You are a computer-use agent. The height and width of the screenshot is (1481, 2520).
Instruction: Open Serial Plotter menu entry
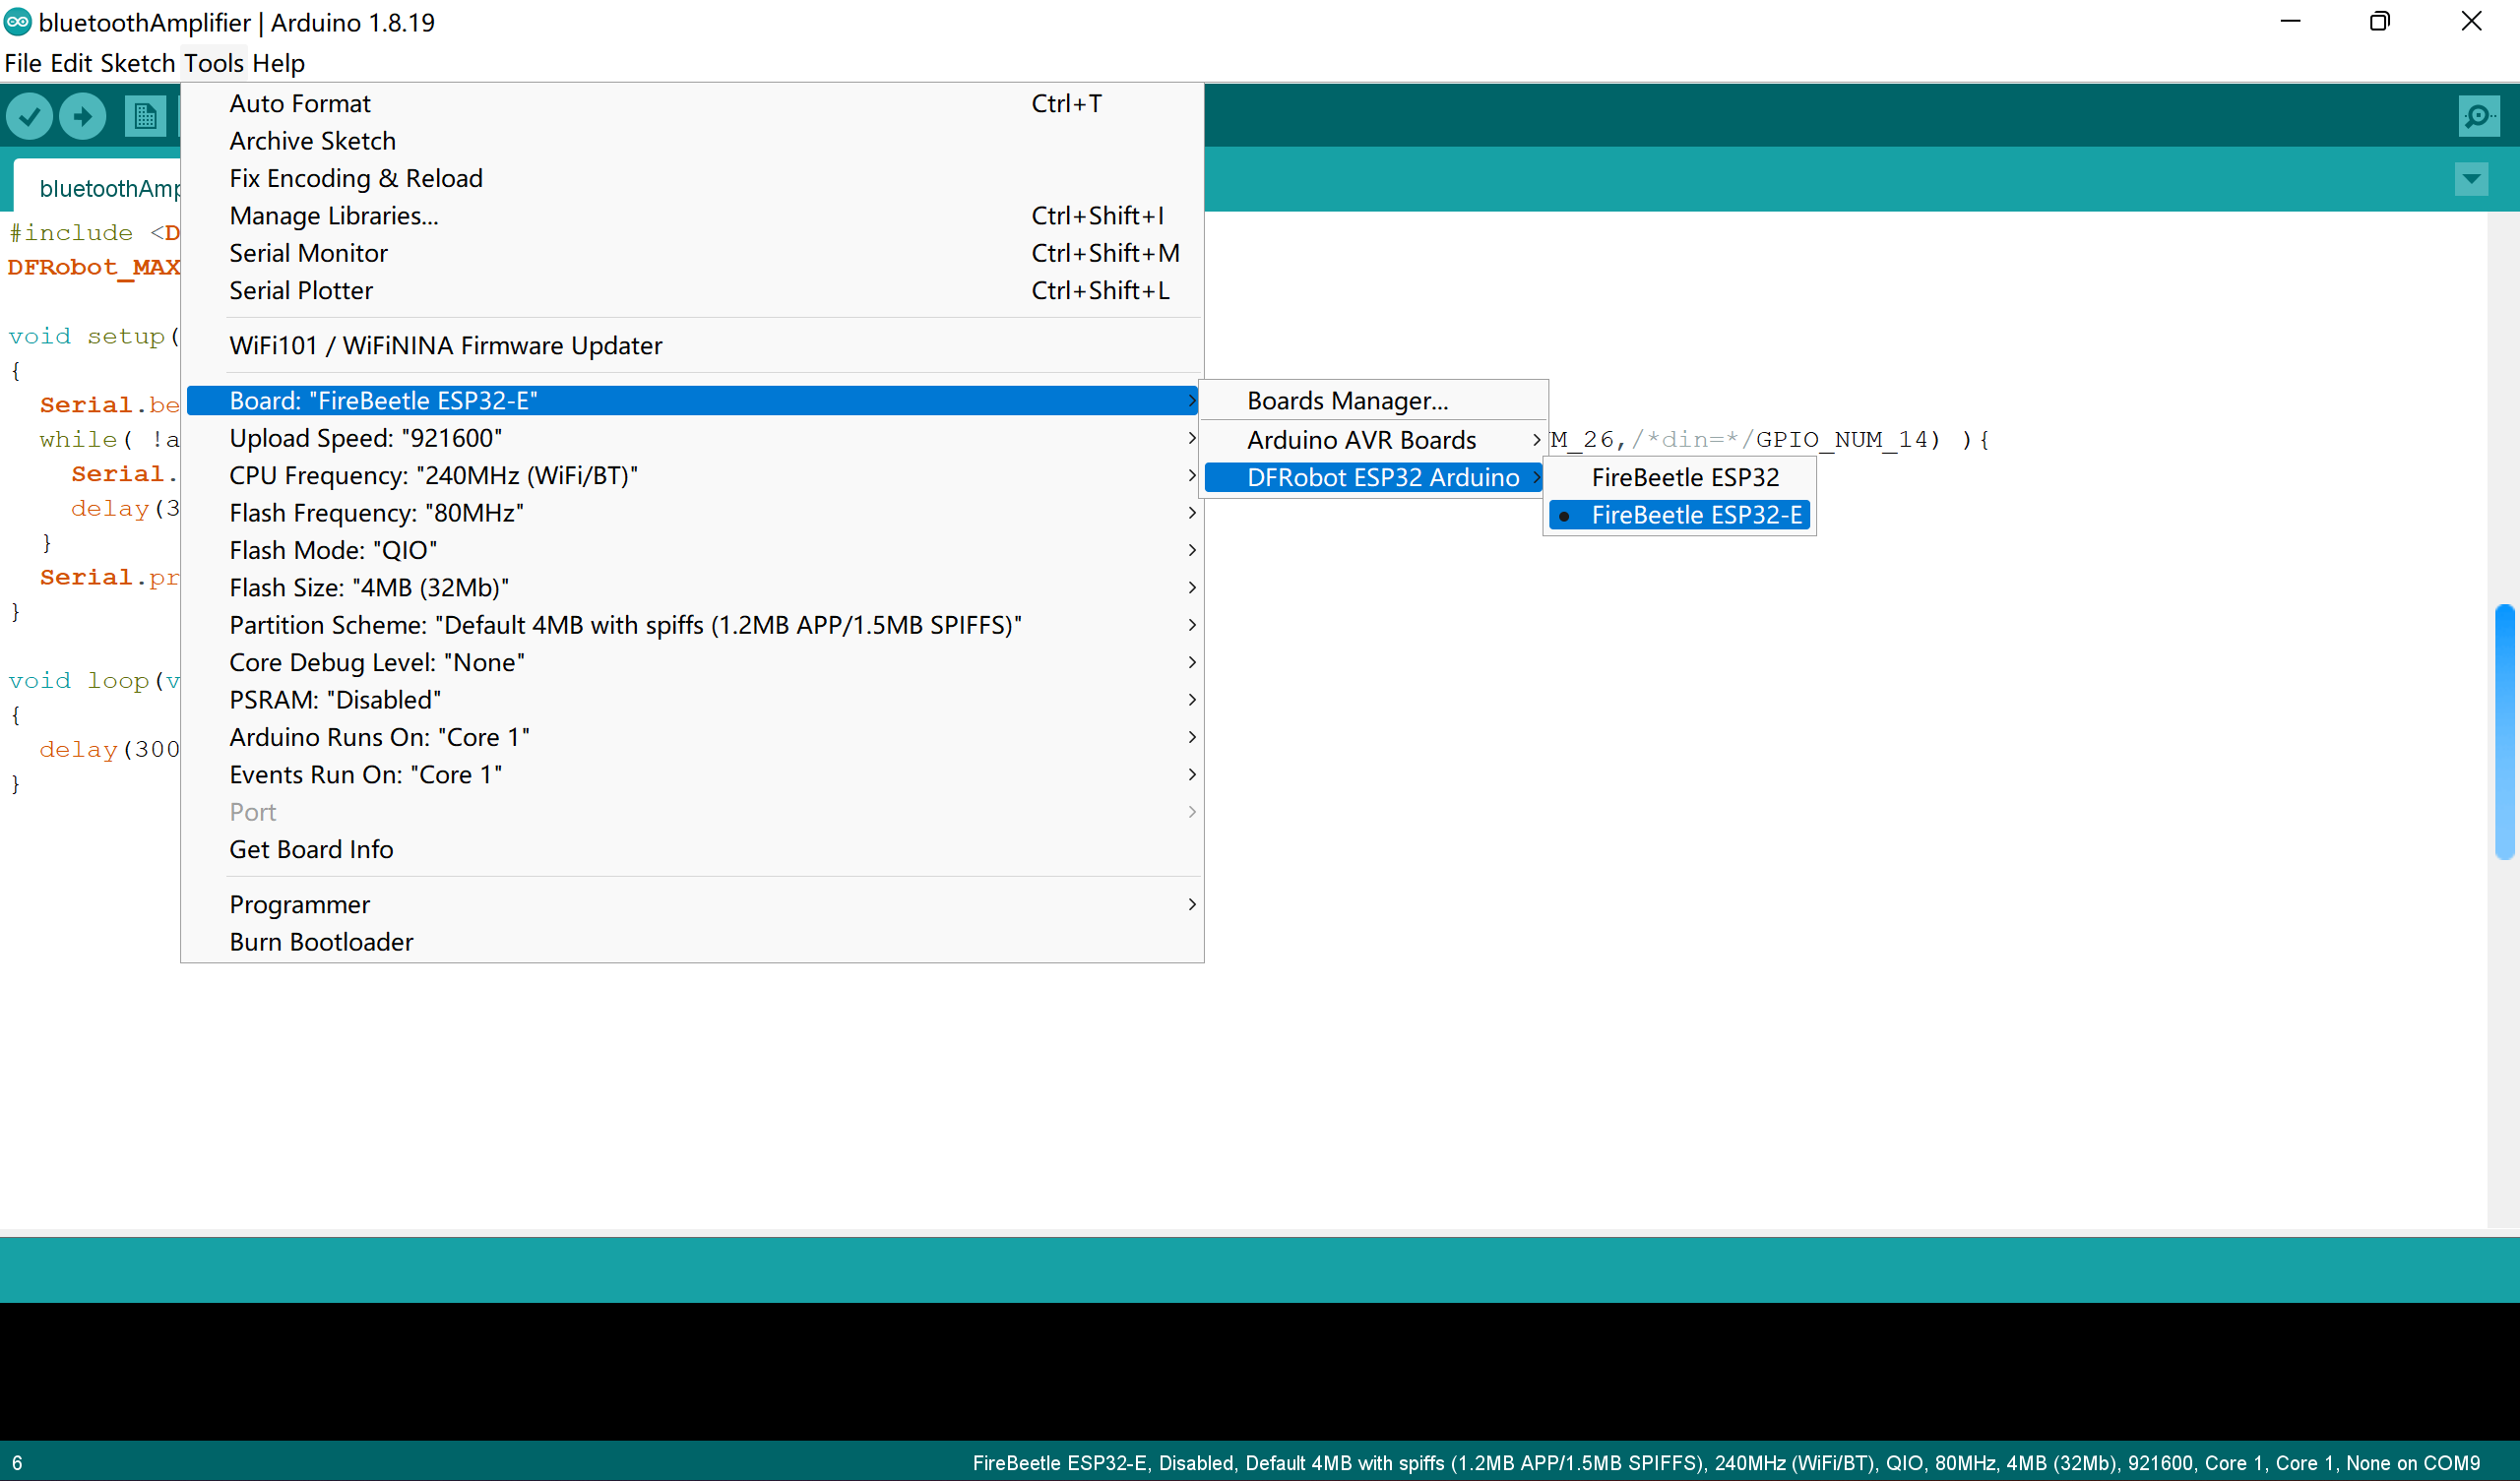click(x=694, y=290)
